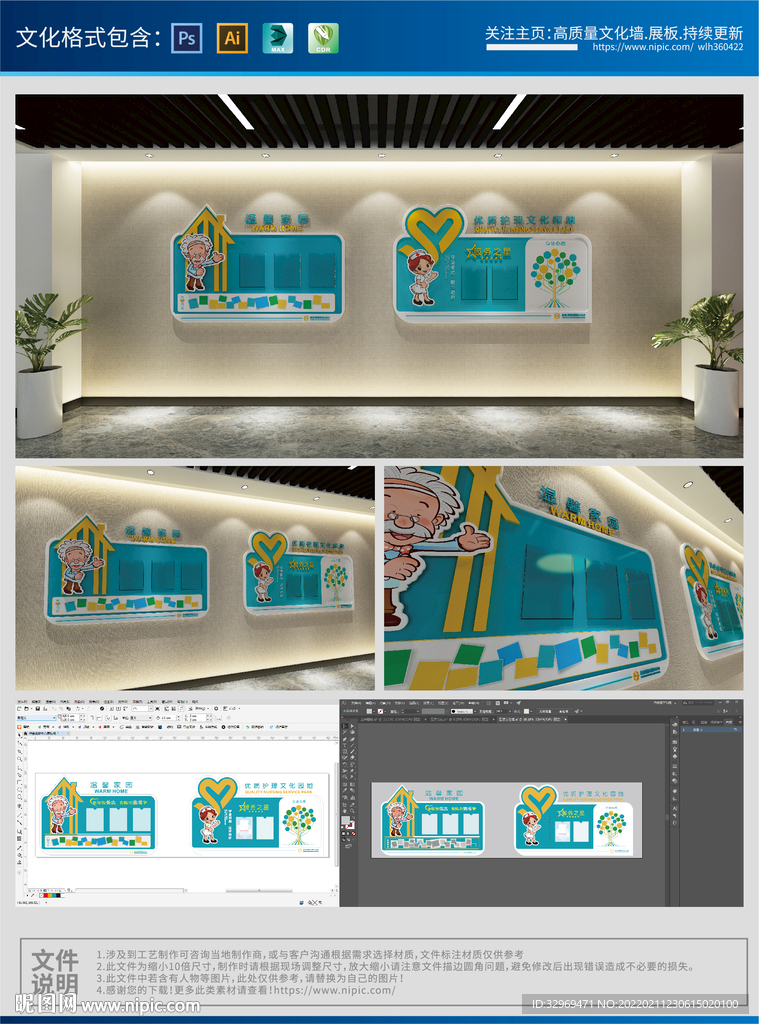Open the Edit menu in CorelDRAW
This screenshot has width=759, height=1024.
tap(36, 701)
